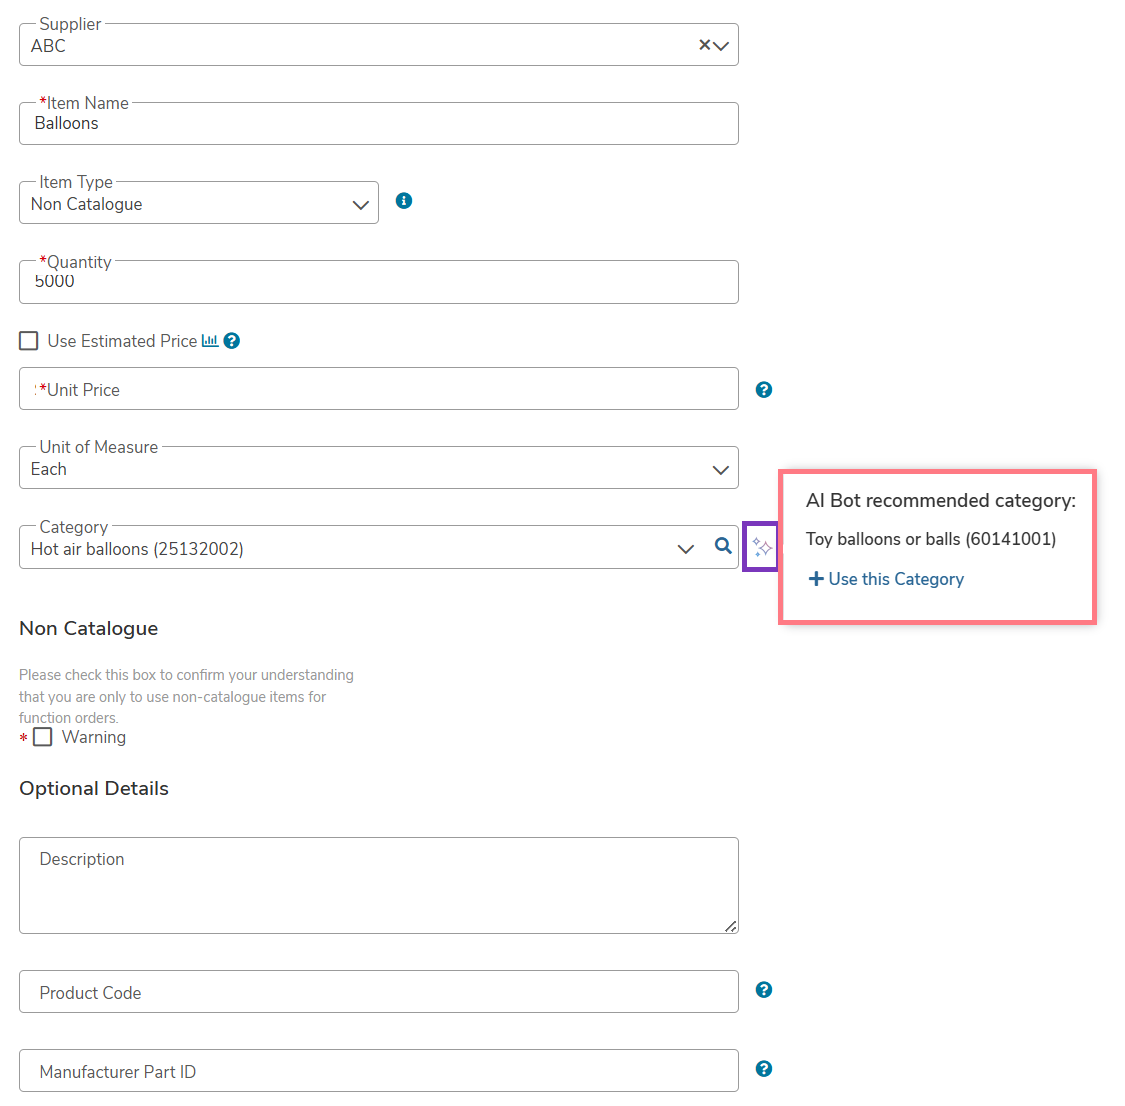The height and width of the screenshot is (1106, 1125).
Task: Click the Use this Category link
Action: pos(886,579)
